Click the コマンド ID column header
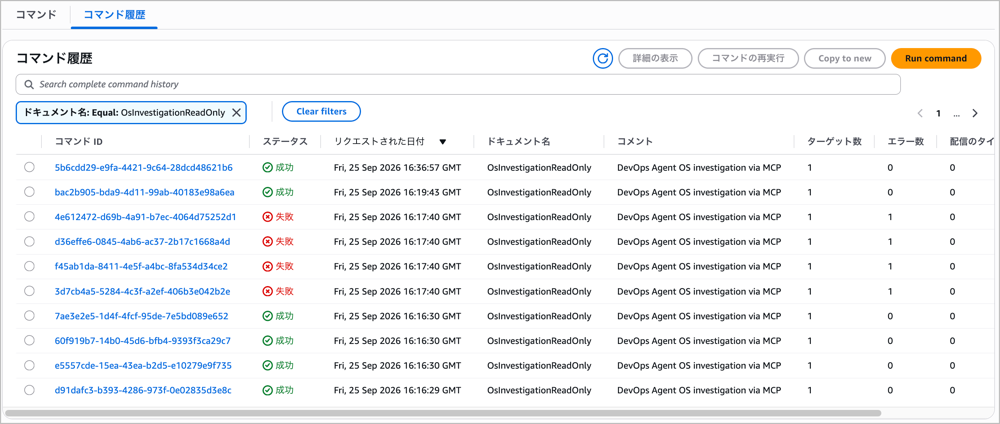Image resolution: width=1000 pixels, height=424 pixels. pos(78,142)
